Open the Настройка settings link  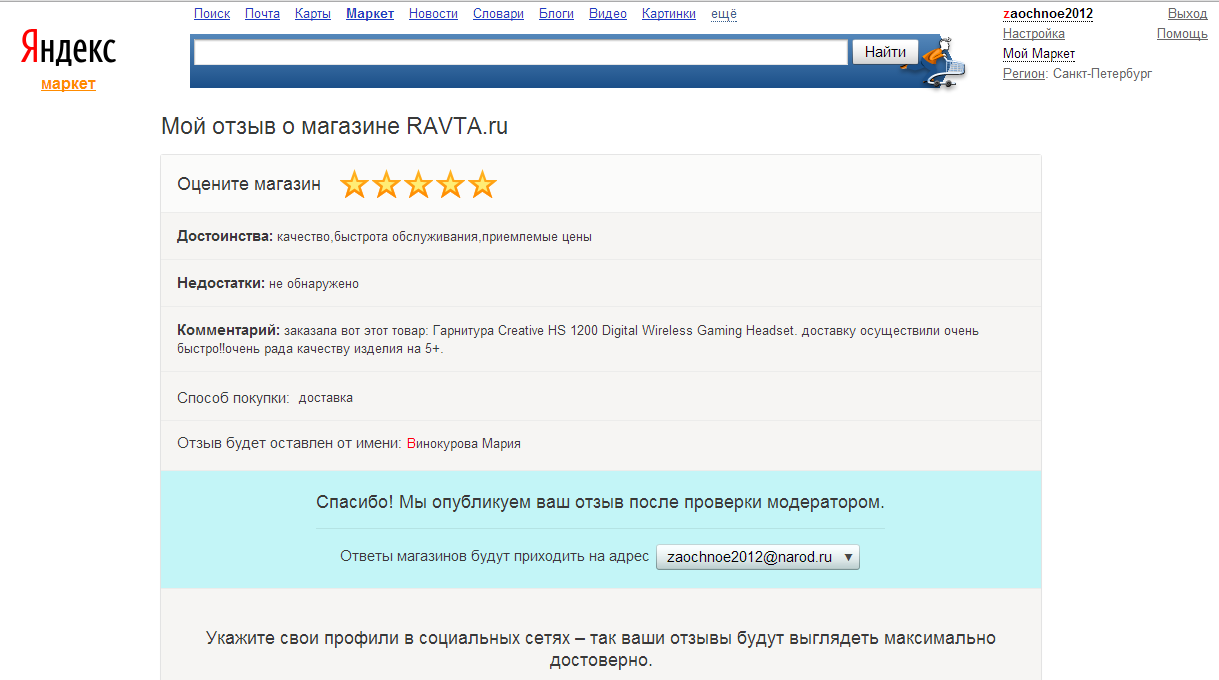pos(1034,34)
